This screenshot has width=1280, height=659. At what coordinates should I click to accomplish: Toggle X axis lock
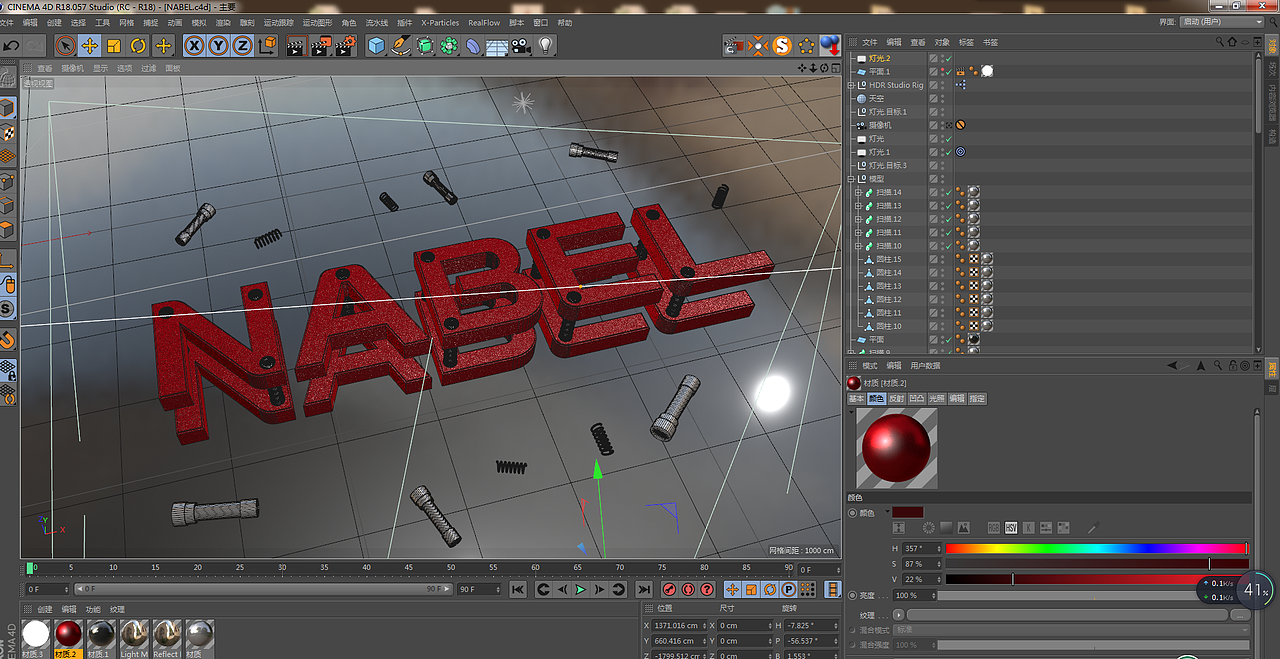pyautogui.click(x=193, y=45)
